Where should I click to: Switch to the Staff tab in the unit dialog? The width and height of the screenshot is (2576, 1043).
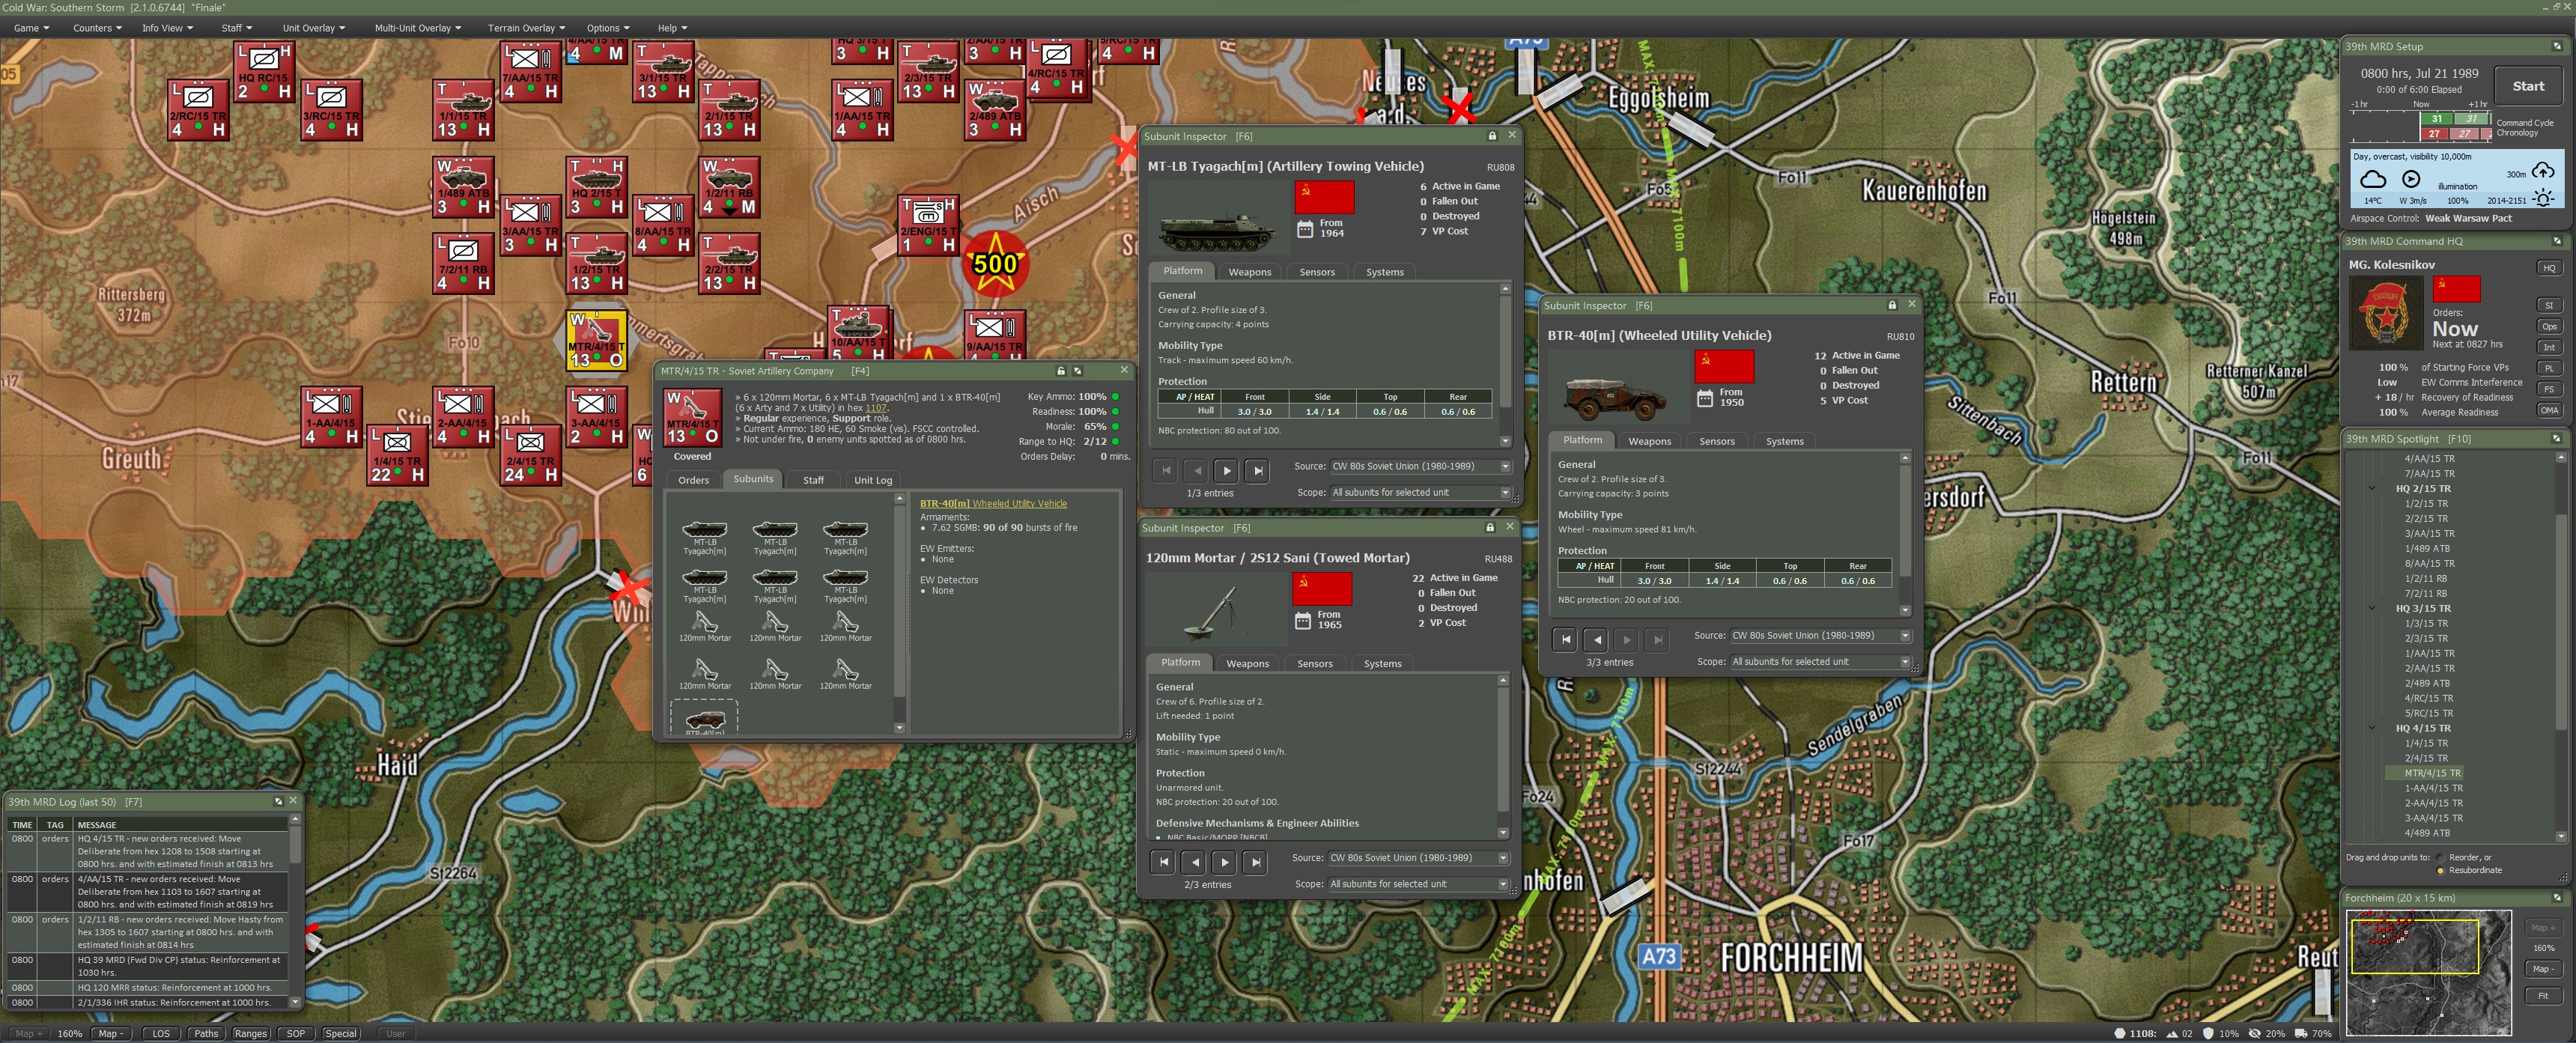coord(813,480)
